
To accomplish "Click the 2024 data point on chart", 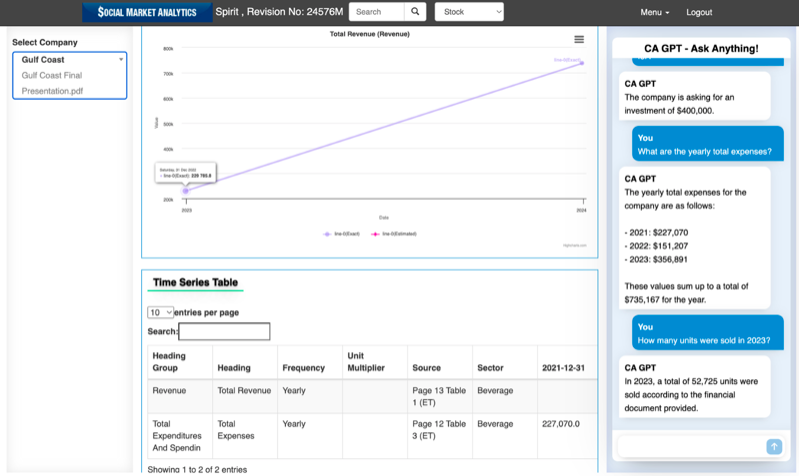I will (x=581, y=63).
